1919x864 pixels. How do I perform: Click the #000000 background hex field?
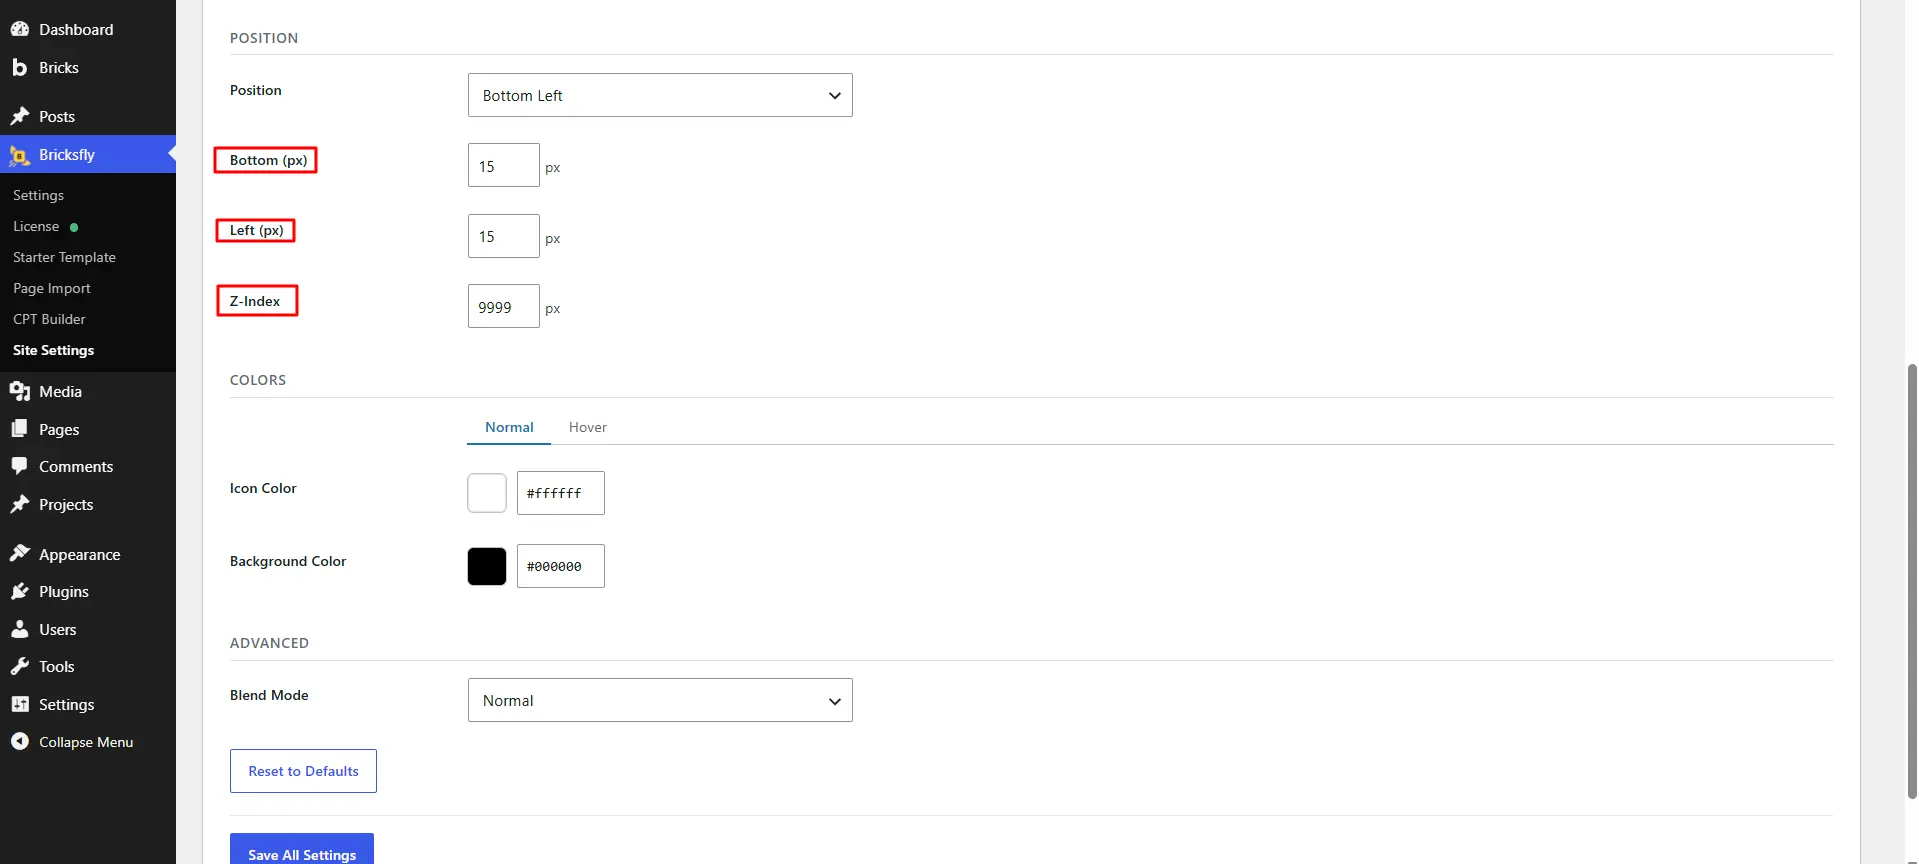click(x=561, y=566)
